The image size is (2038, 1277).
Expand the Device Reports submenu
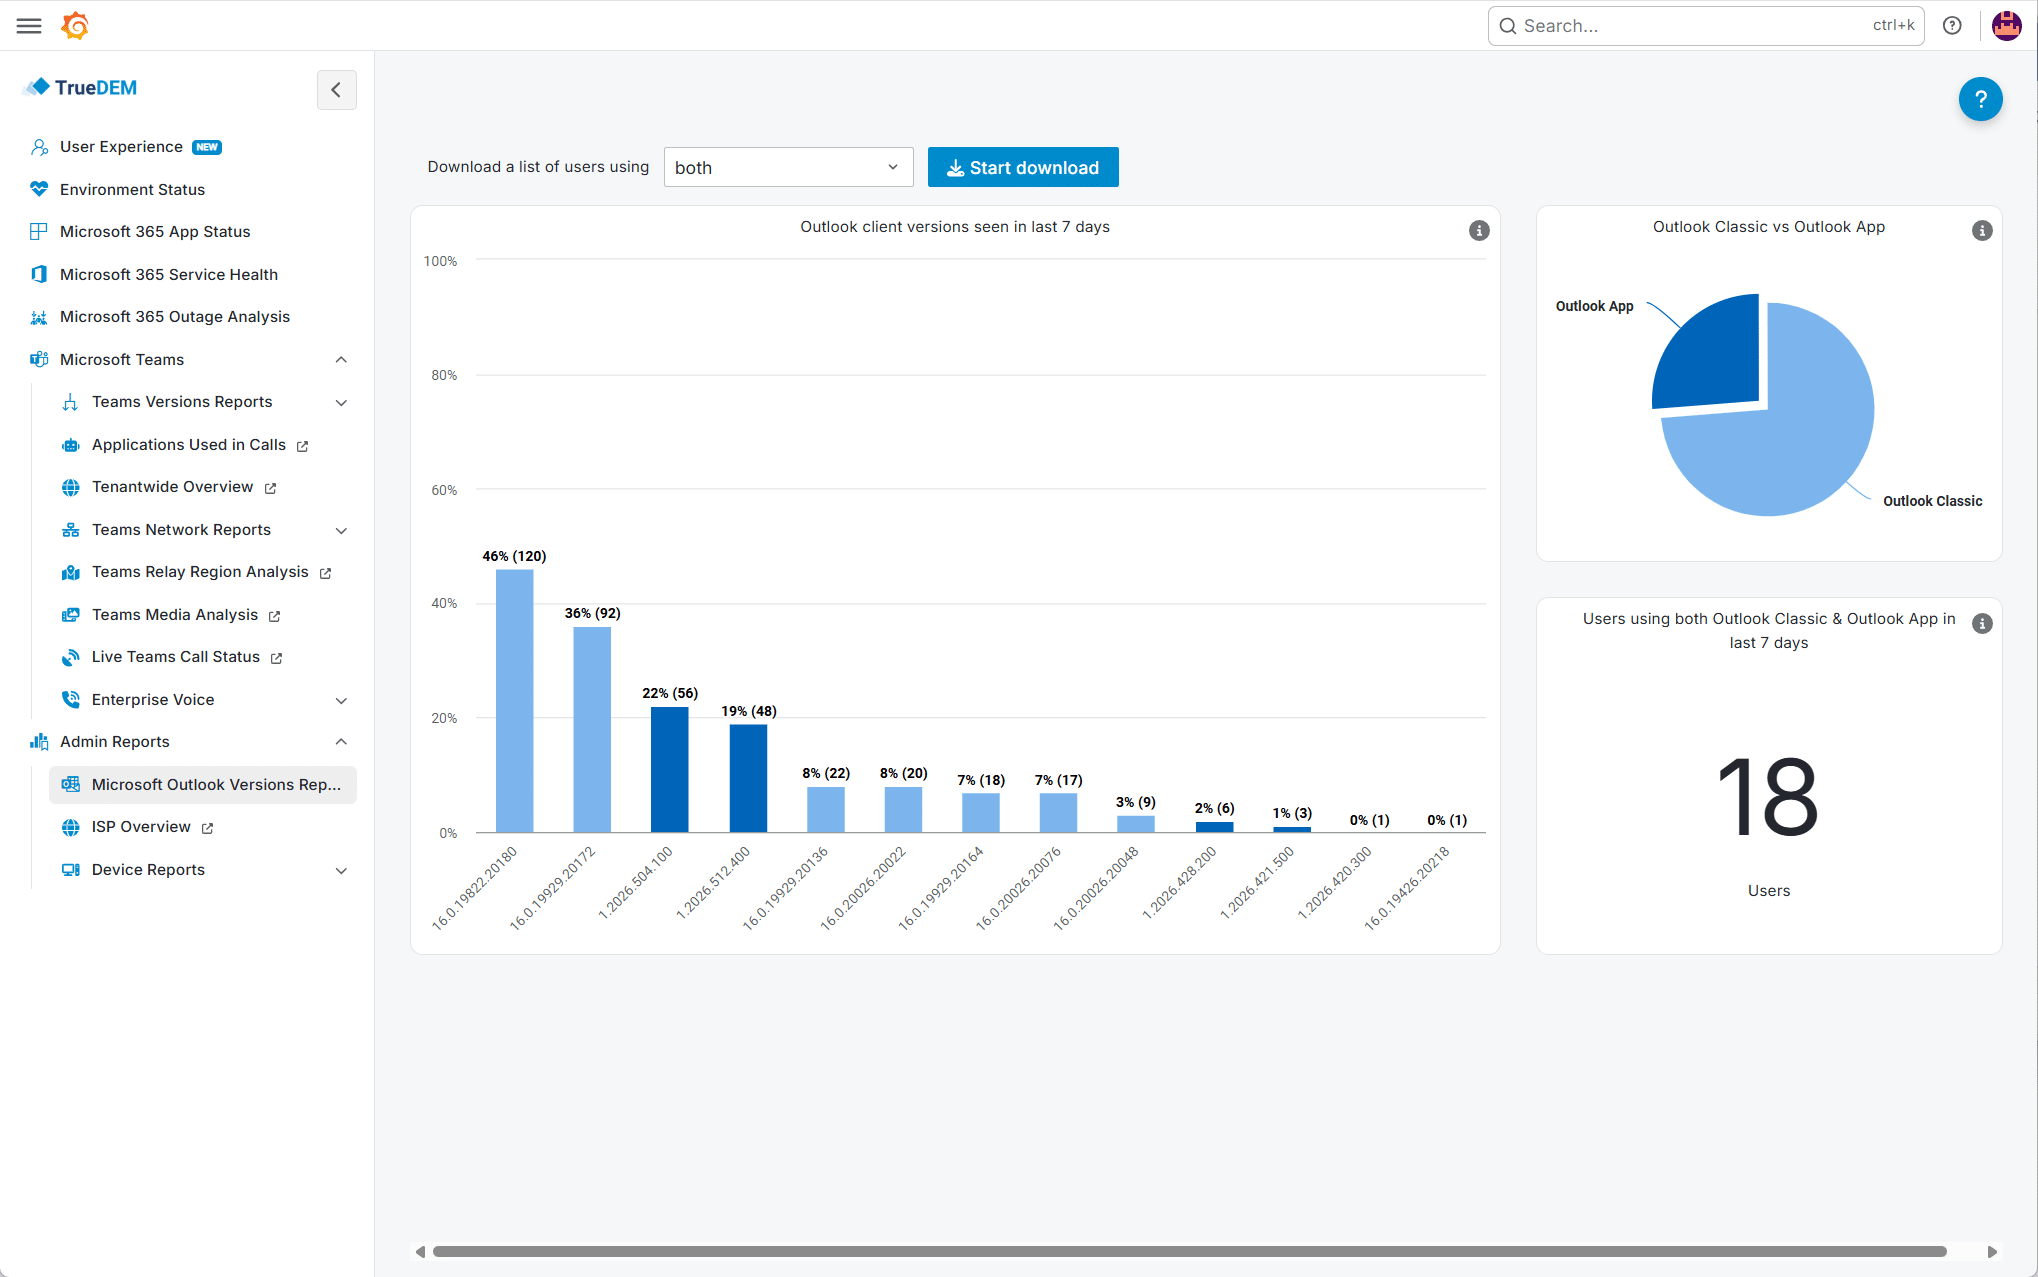(341, 870)
